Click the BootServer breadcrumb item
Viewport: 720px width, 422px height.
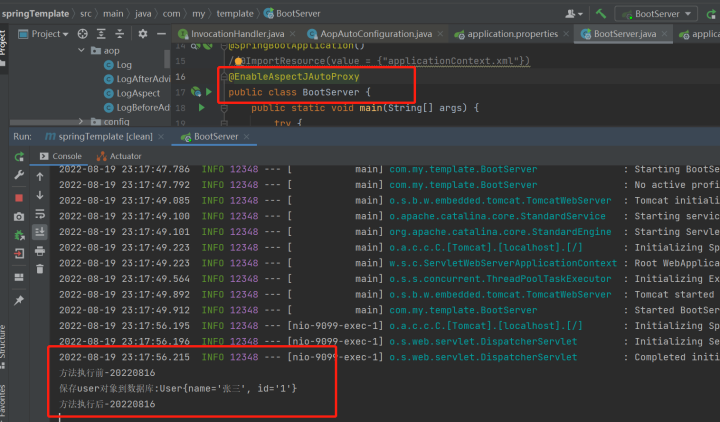point(292,14)
